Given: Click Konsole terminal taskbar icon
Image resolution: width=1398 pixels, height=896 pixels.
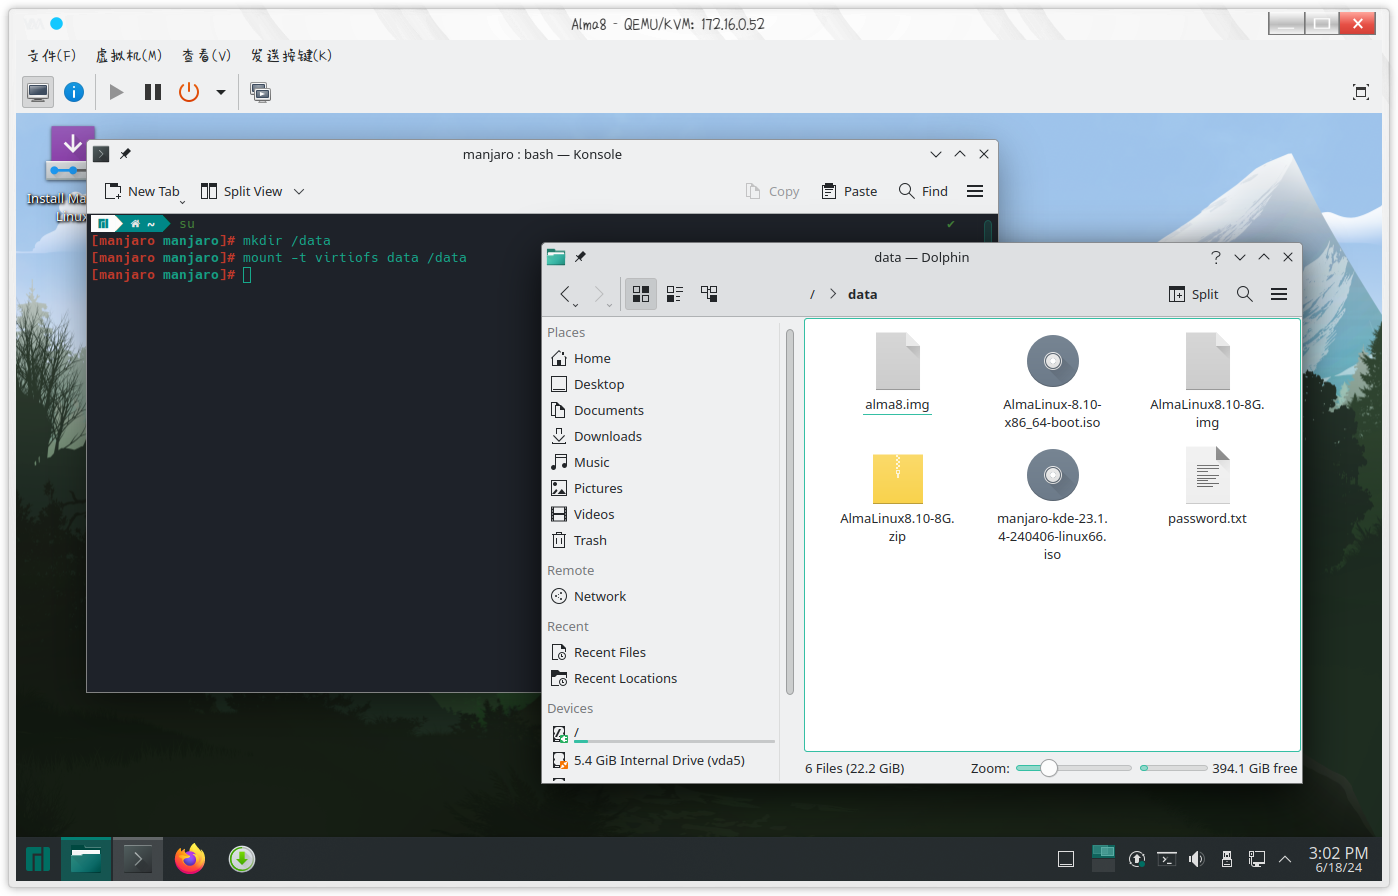Looking at the screenshot, I should pyautogui.click(x=137, y=859).
